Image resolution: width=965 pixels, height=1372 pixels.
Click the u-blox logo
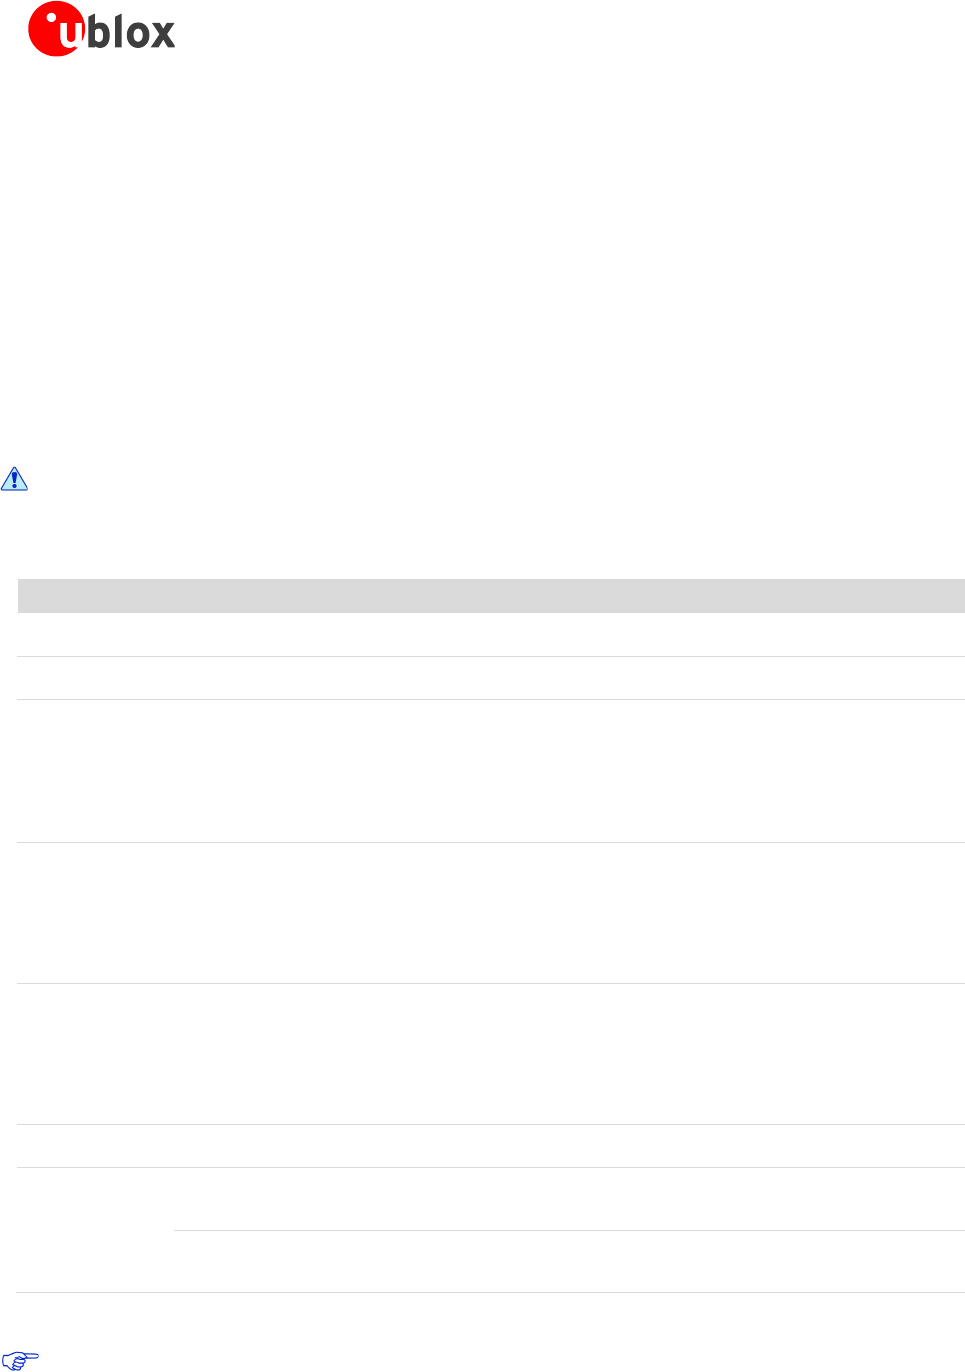click(x=102, y=30)
